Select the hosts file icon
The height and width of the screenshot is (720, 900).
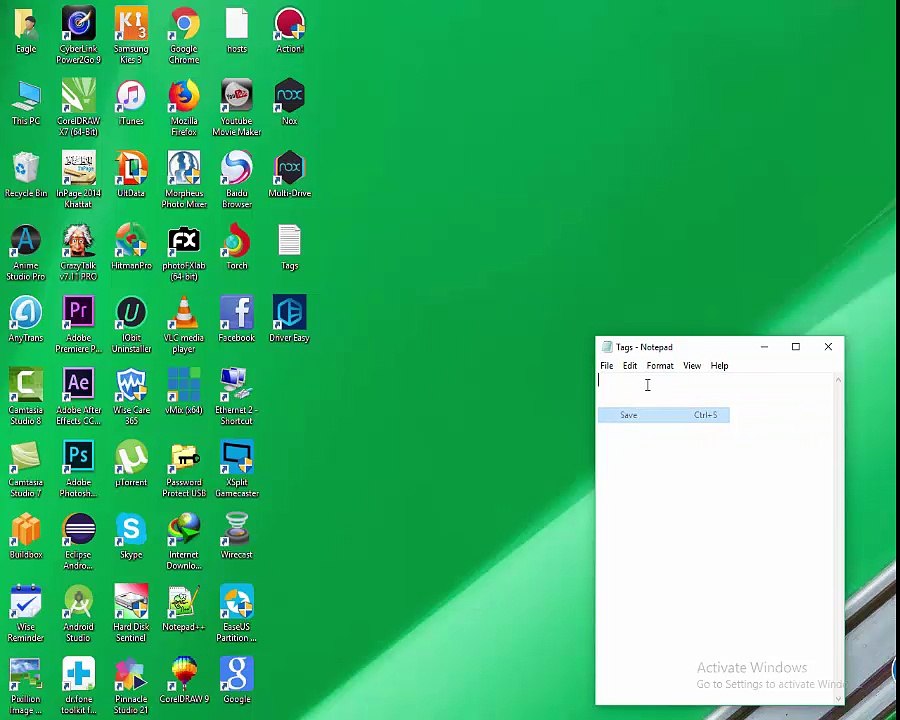click(236, 24)
